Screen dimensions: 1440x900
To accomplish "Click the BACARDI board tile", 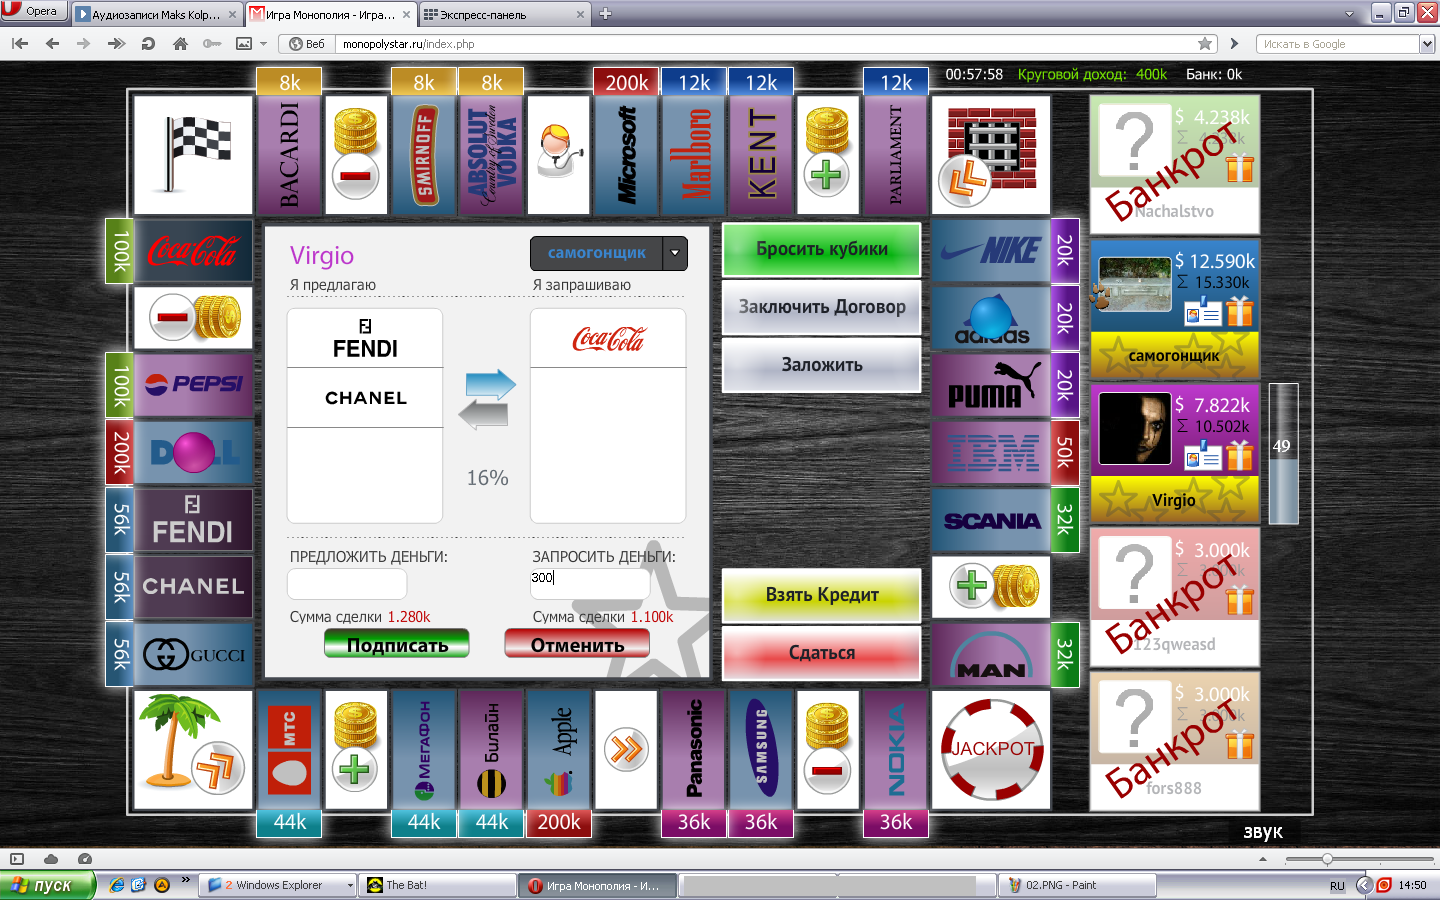I will (x=289, y=155).
